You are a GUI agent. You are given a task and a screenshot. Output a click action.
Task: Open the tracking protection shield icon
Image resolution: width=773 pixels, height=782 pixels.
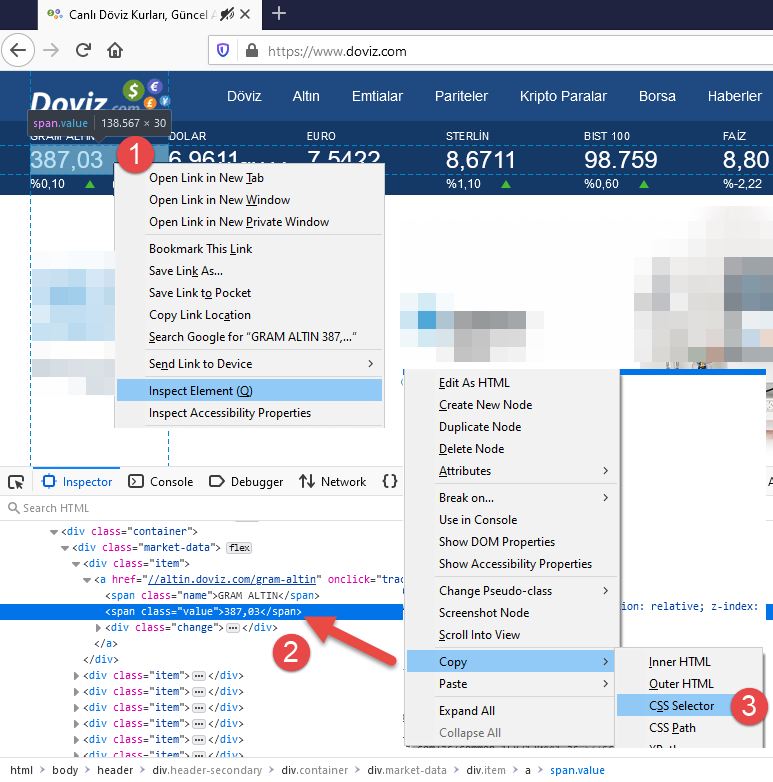click(x=223, y=50)
